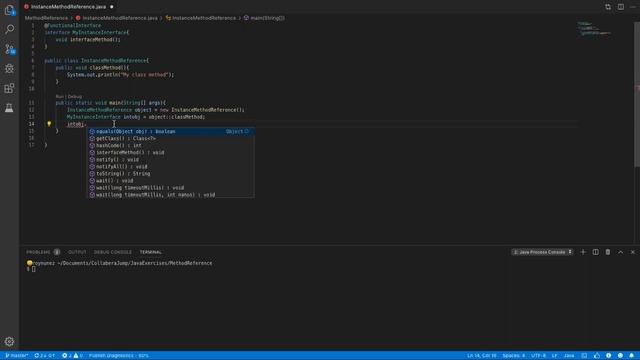Screen dimensions: 640x360
Task: Open the Explorer view in activity bar
Action: [x=9, y=10]
